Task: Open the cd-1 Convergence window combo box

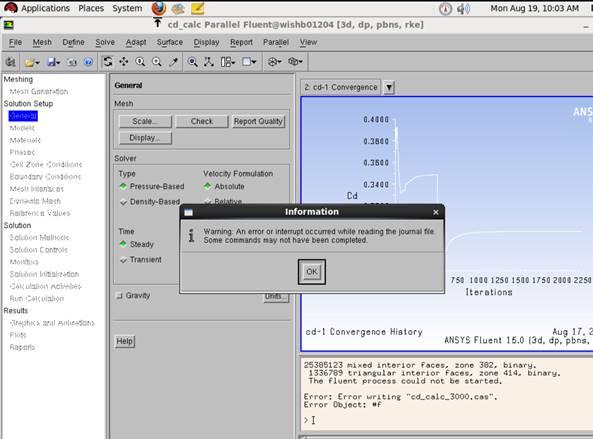Action: point(341,87)
